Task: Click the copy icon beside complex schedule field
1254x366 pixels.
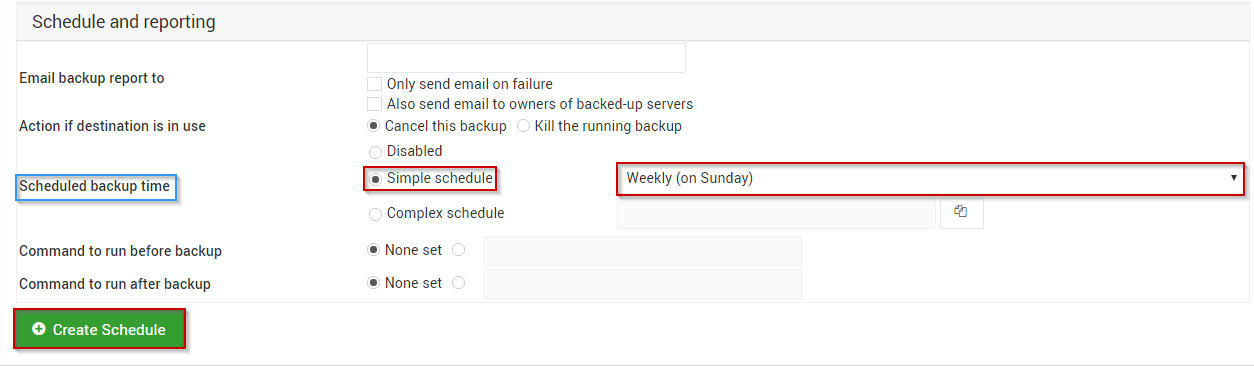Action: [962, 212]
